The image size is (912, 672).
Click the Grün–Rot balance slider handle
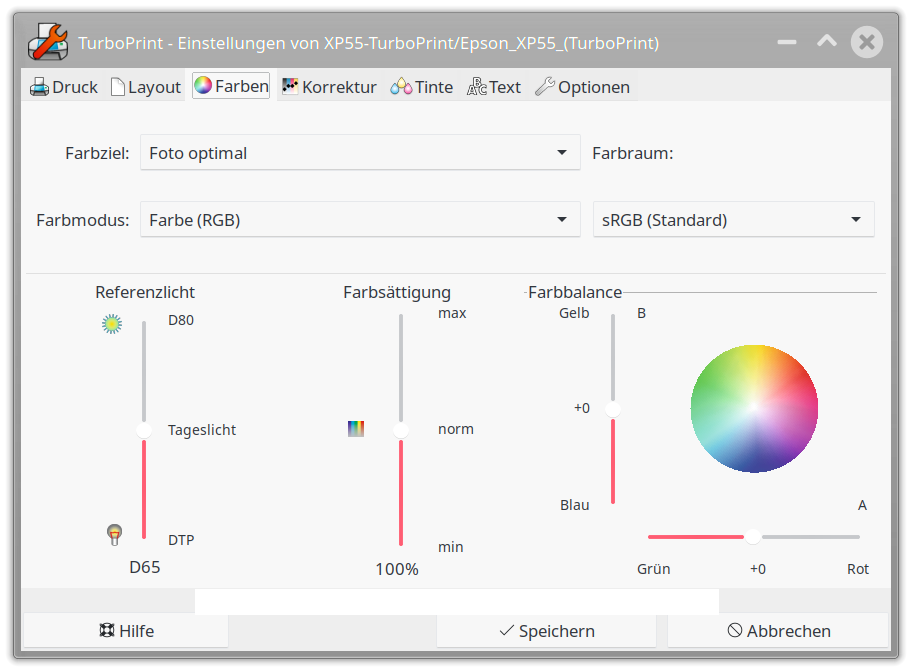(753, 537)
